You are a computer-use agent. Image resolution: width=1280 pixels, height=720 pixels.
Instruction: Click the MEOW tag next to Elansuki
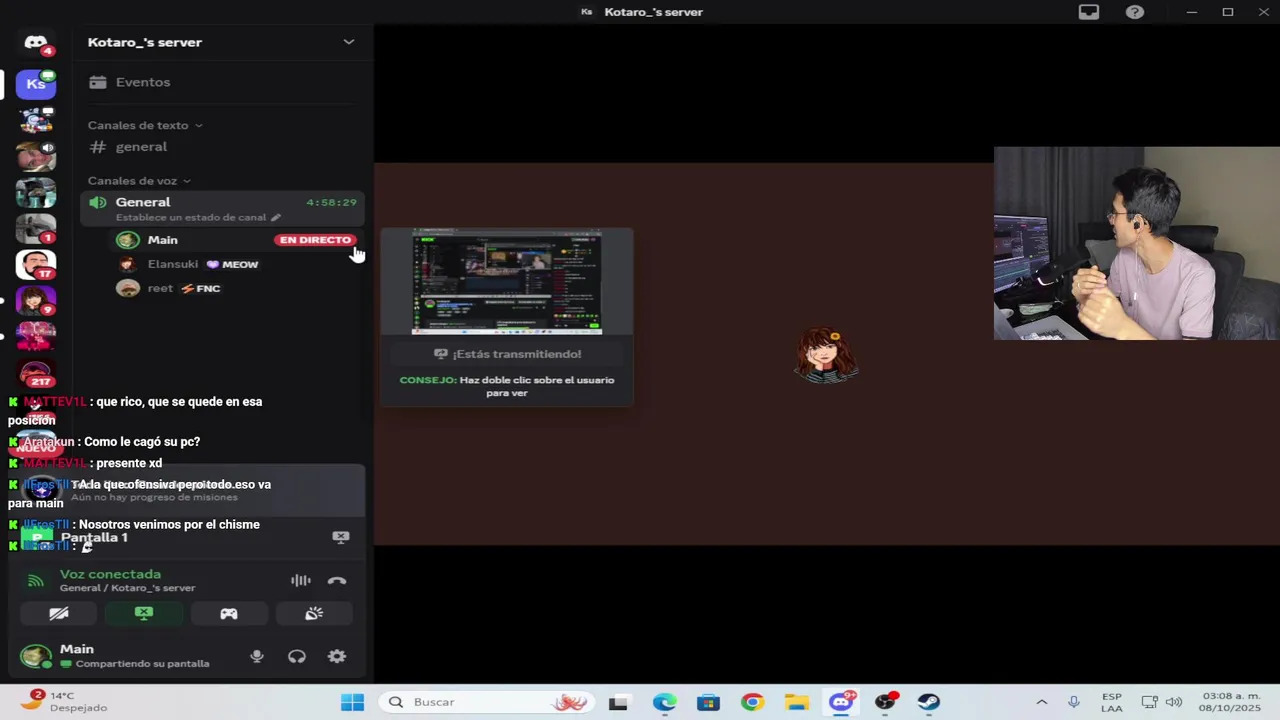[232, 264]
